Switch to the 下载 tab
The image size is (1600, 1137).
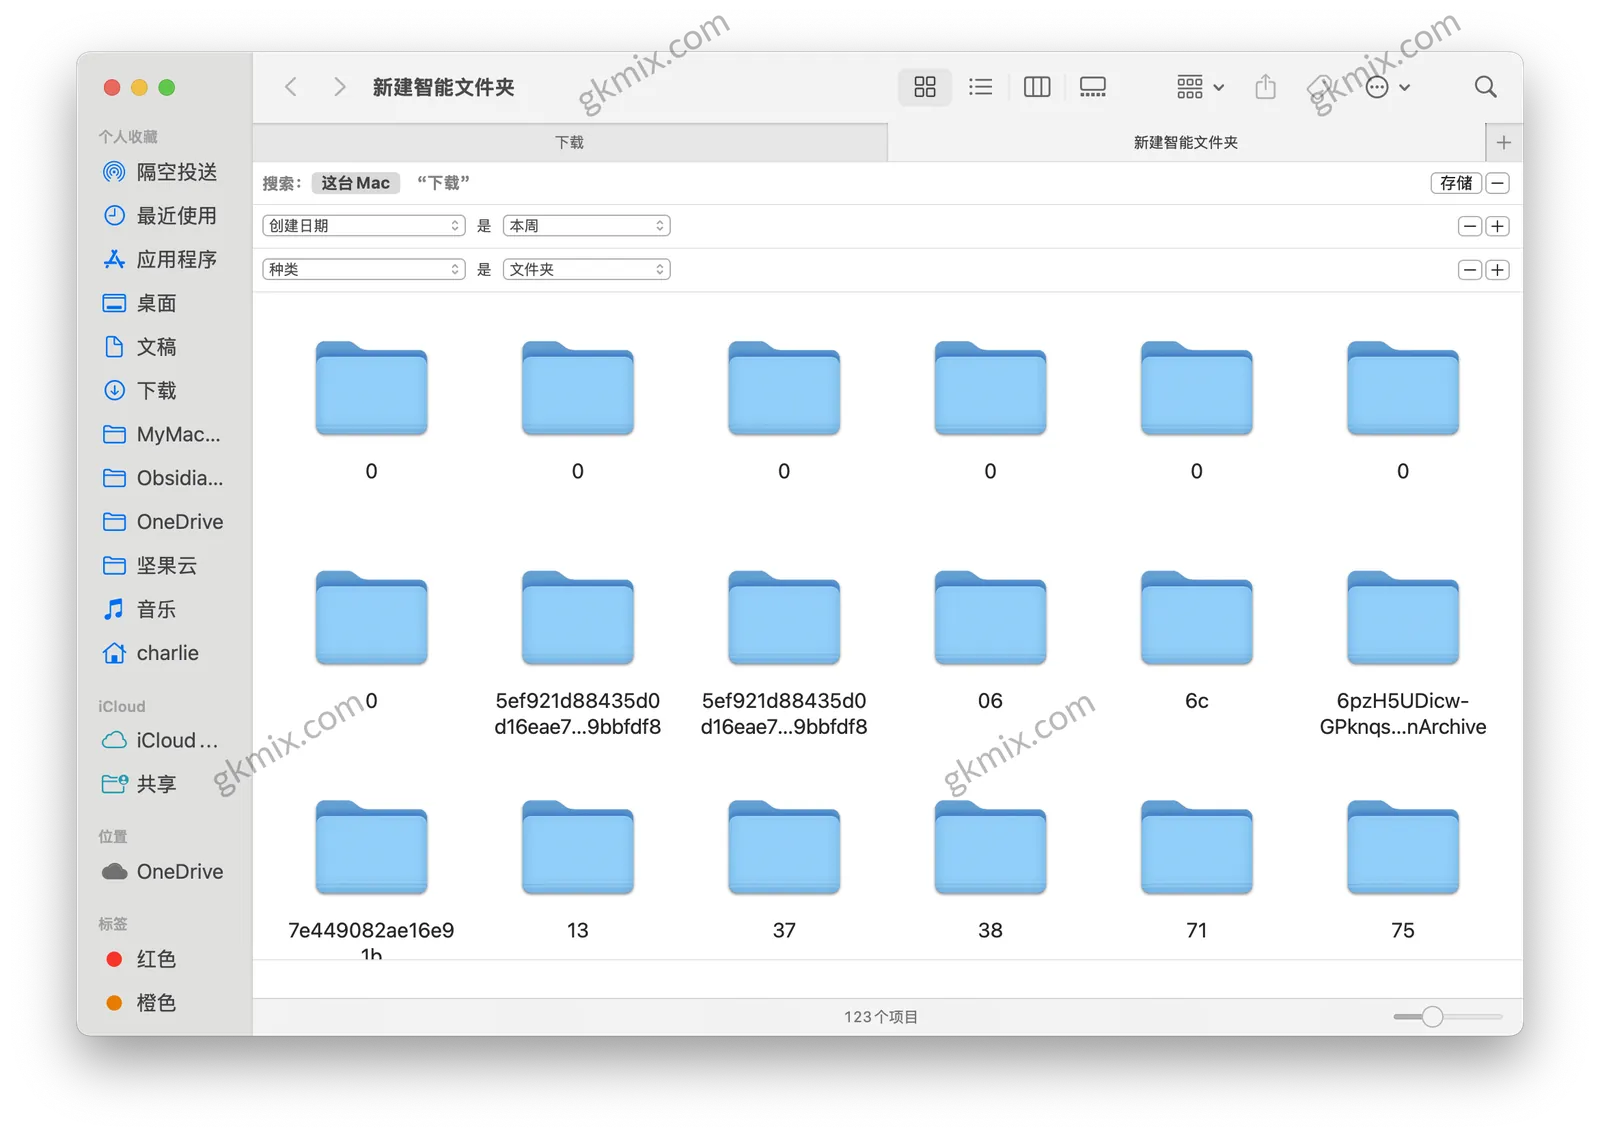tap(570, 142)
